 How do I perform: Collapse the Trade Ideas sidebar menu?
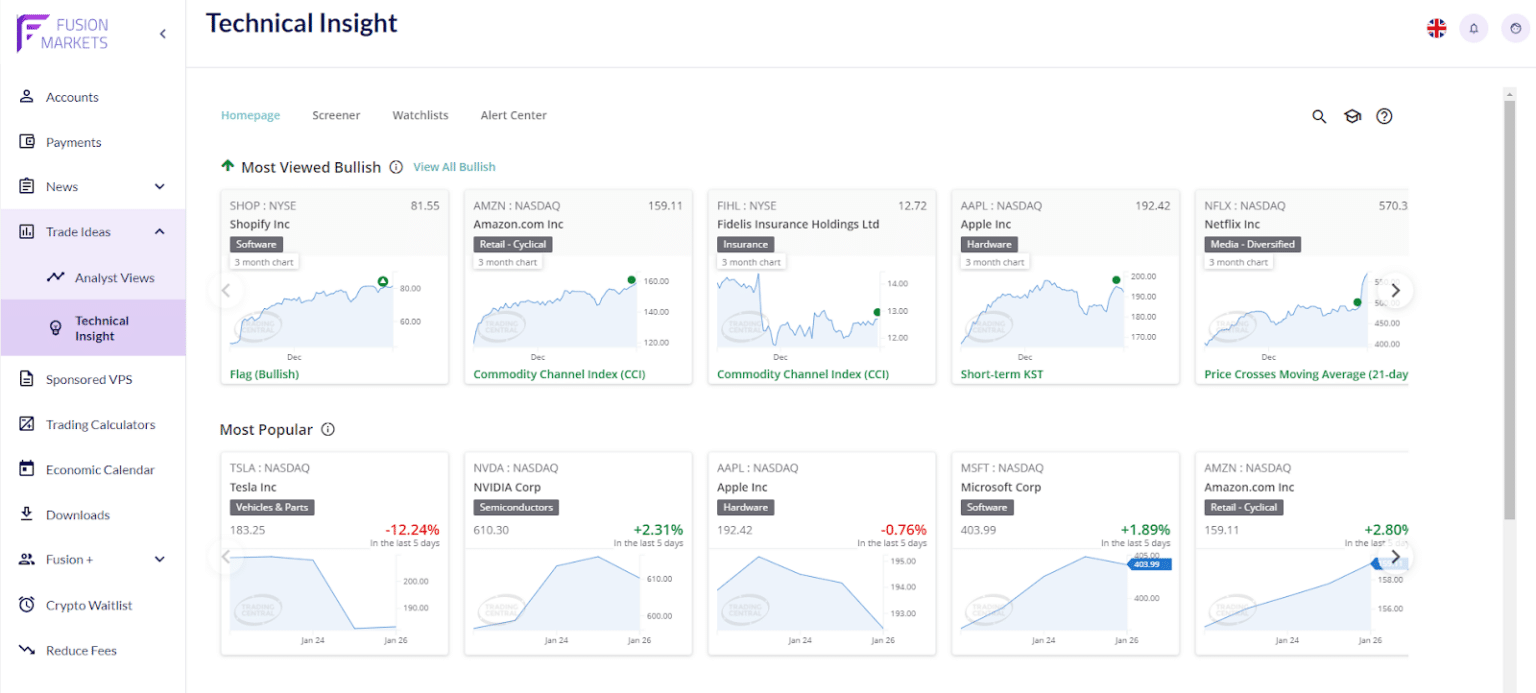point(159,231)
